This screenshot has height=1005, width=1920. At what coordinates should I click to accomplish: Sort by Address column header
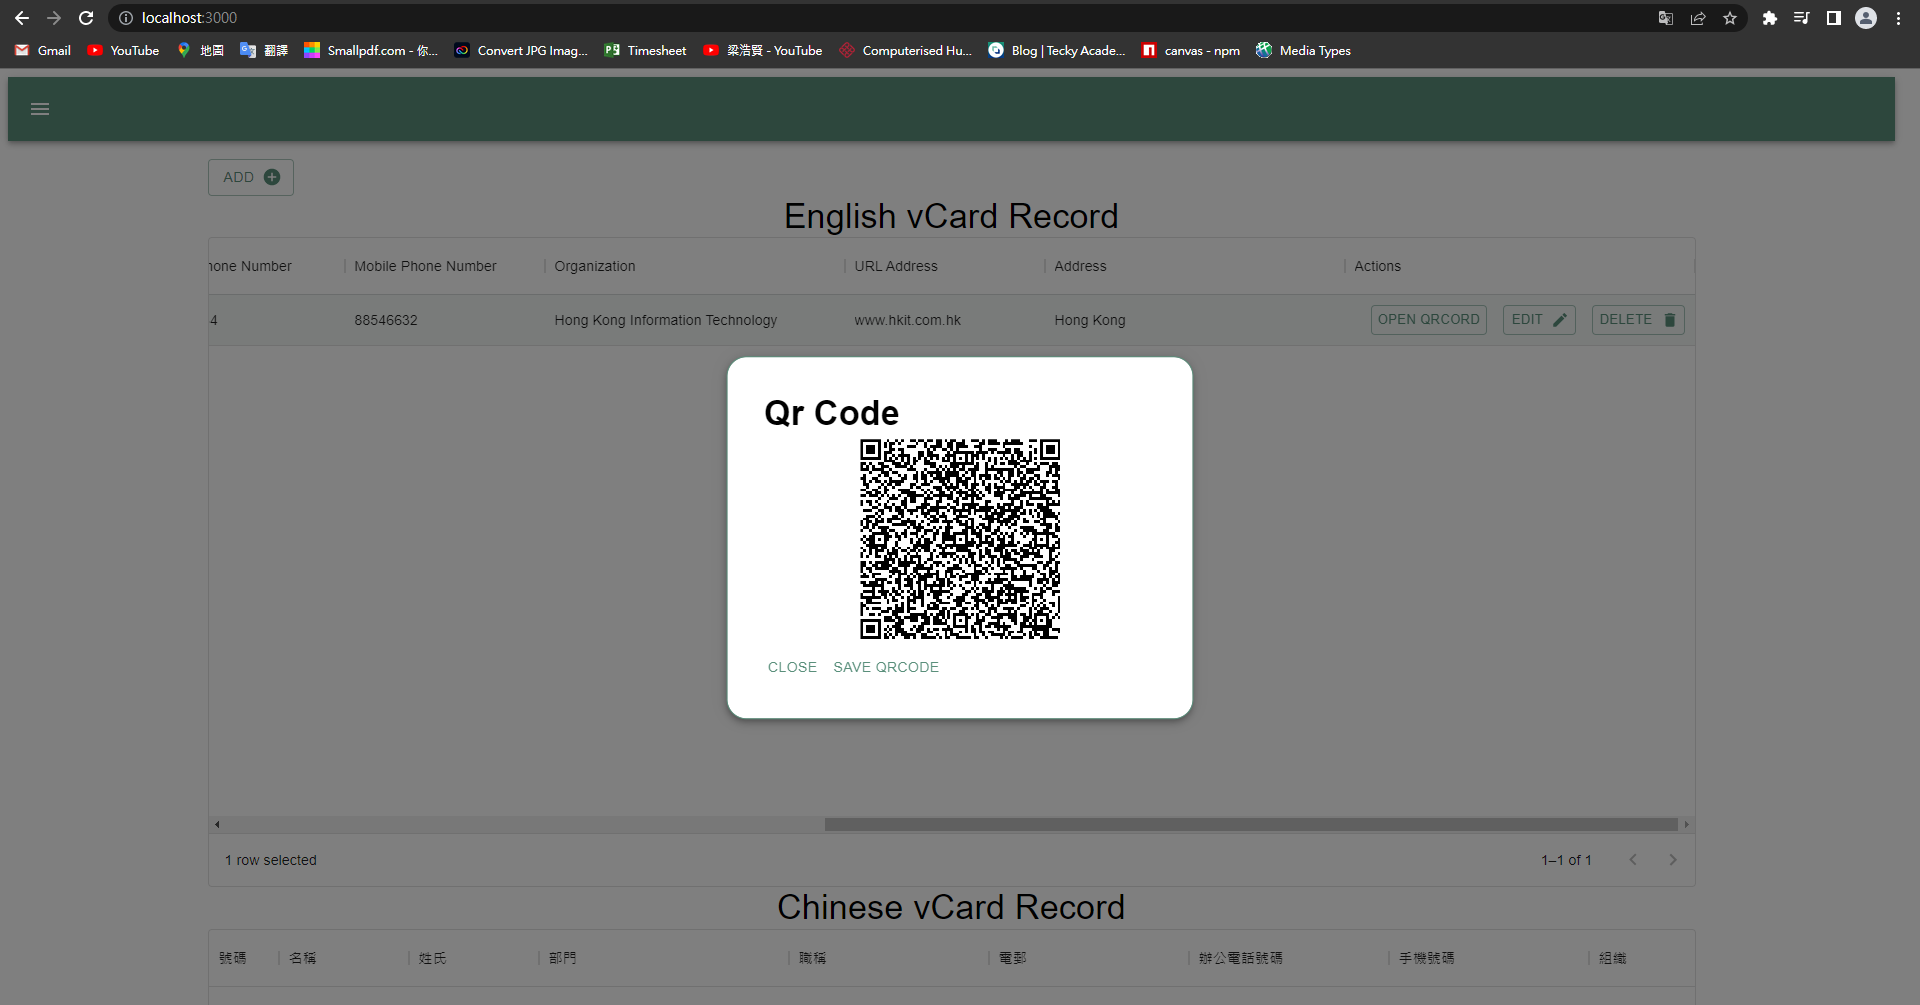tap(1080, 266)
